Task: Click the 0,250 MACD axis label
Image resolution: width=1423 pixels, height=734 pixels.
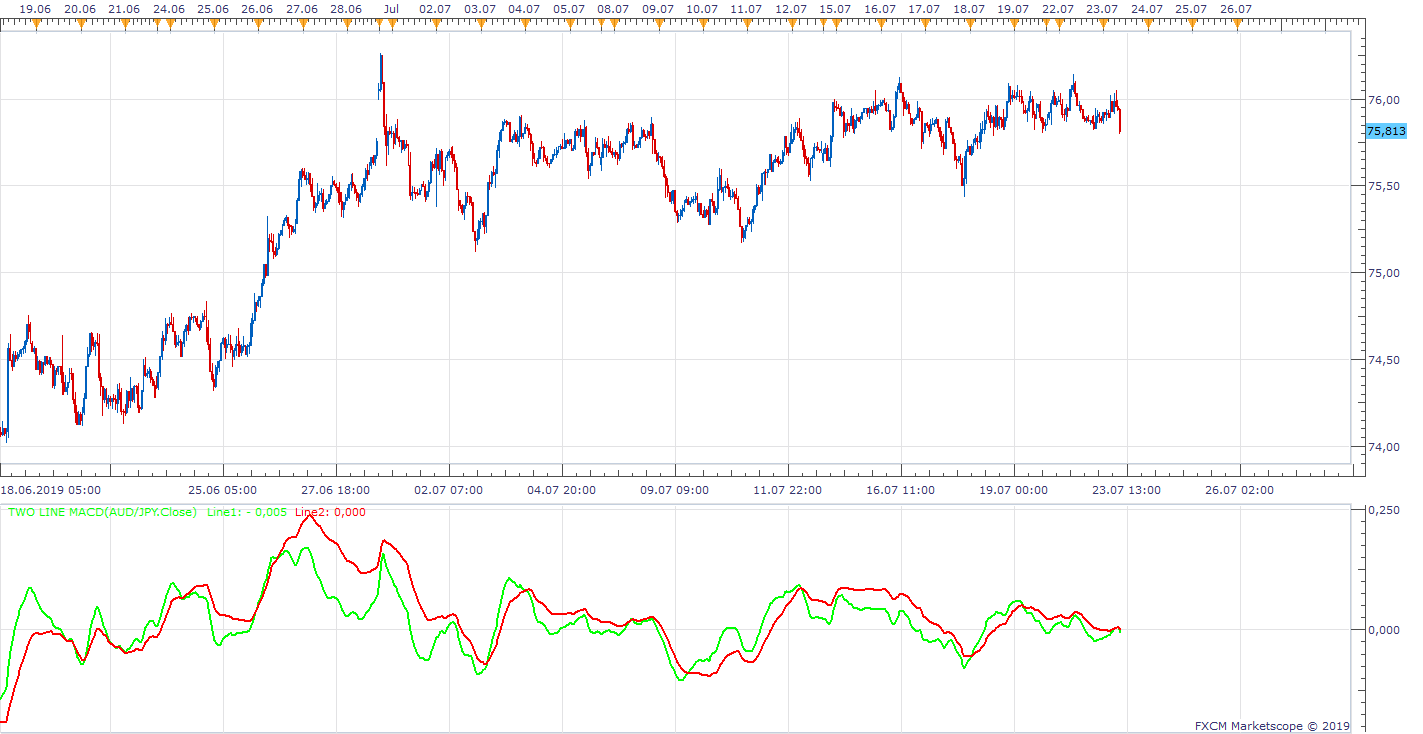Action: tap(1384, 510)
